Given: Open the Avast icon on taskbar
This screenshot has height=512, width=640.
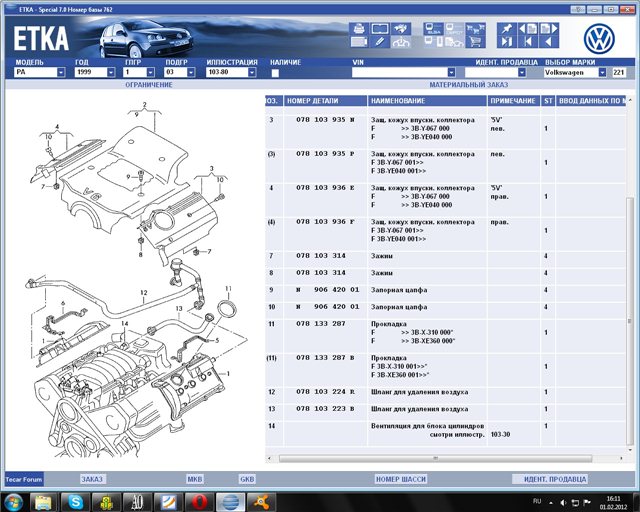Looking at the screenshot, I should coord(261,502).
